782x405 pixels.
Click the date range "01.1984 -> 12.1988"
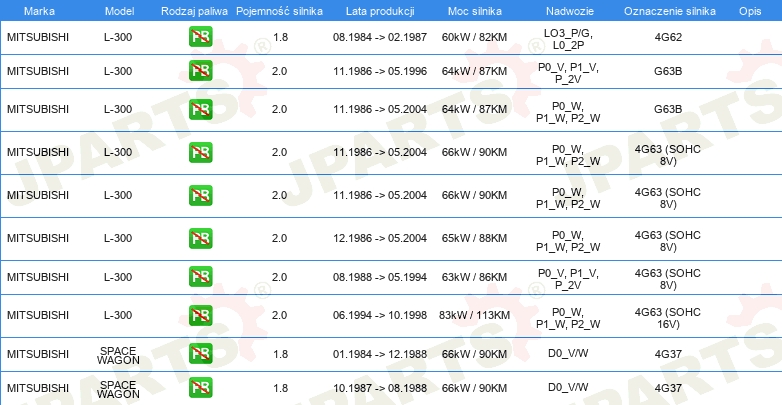(380, 354)
